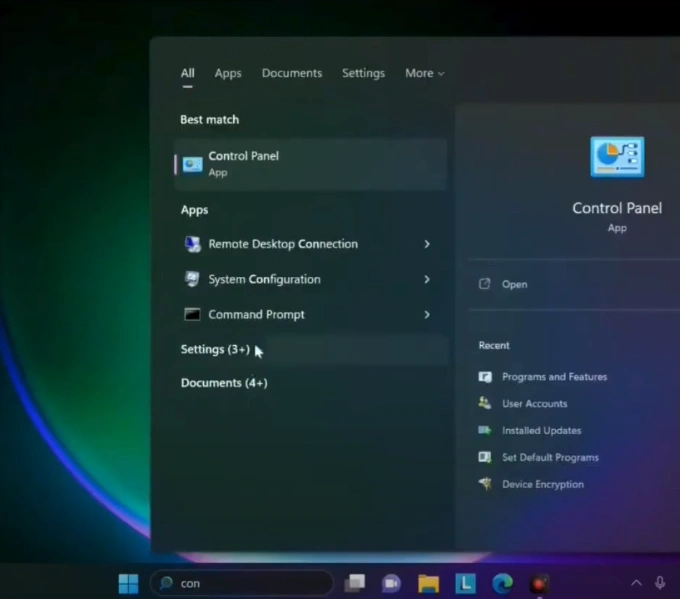Screen dimensions: 680x599
Task: Click the Set Default Programs icon
Action: (x=485, y=457)
